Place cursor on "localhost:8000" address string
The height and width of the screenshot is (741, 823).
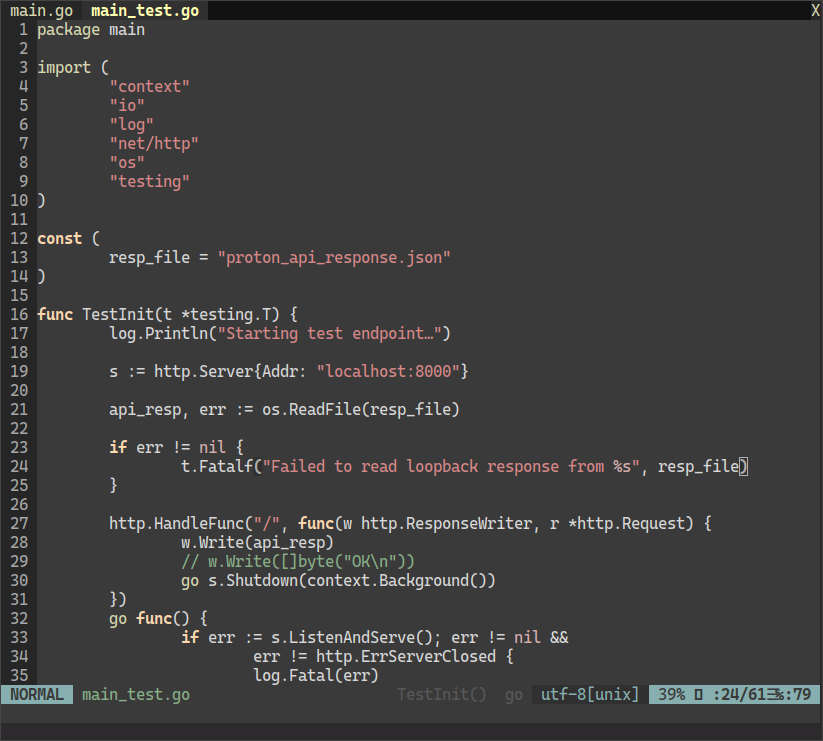pyautogui.click(x=388, y=371)
